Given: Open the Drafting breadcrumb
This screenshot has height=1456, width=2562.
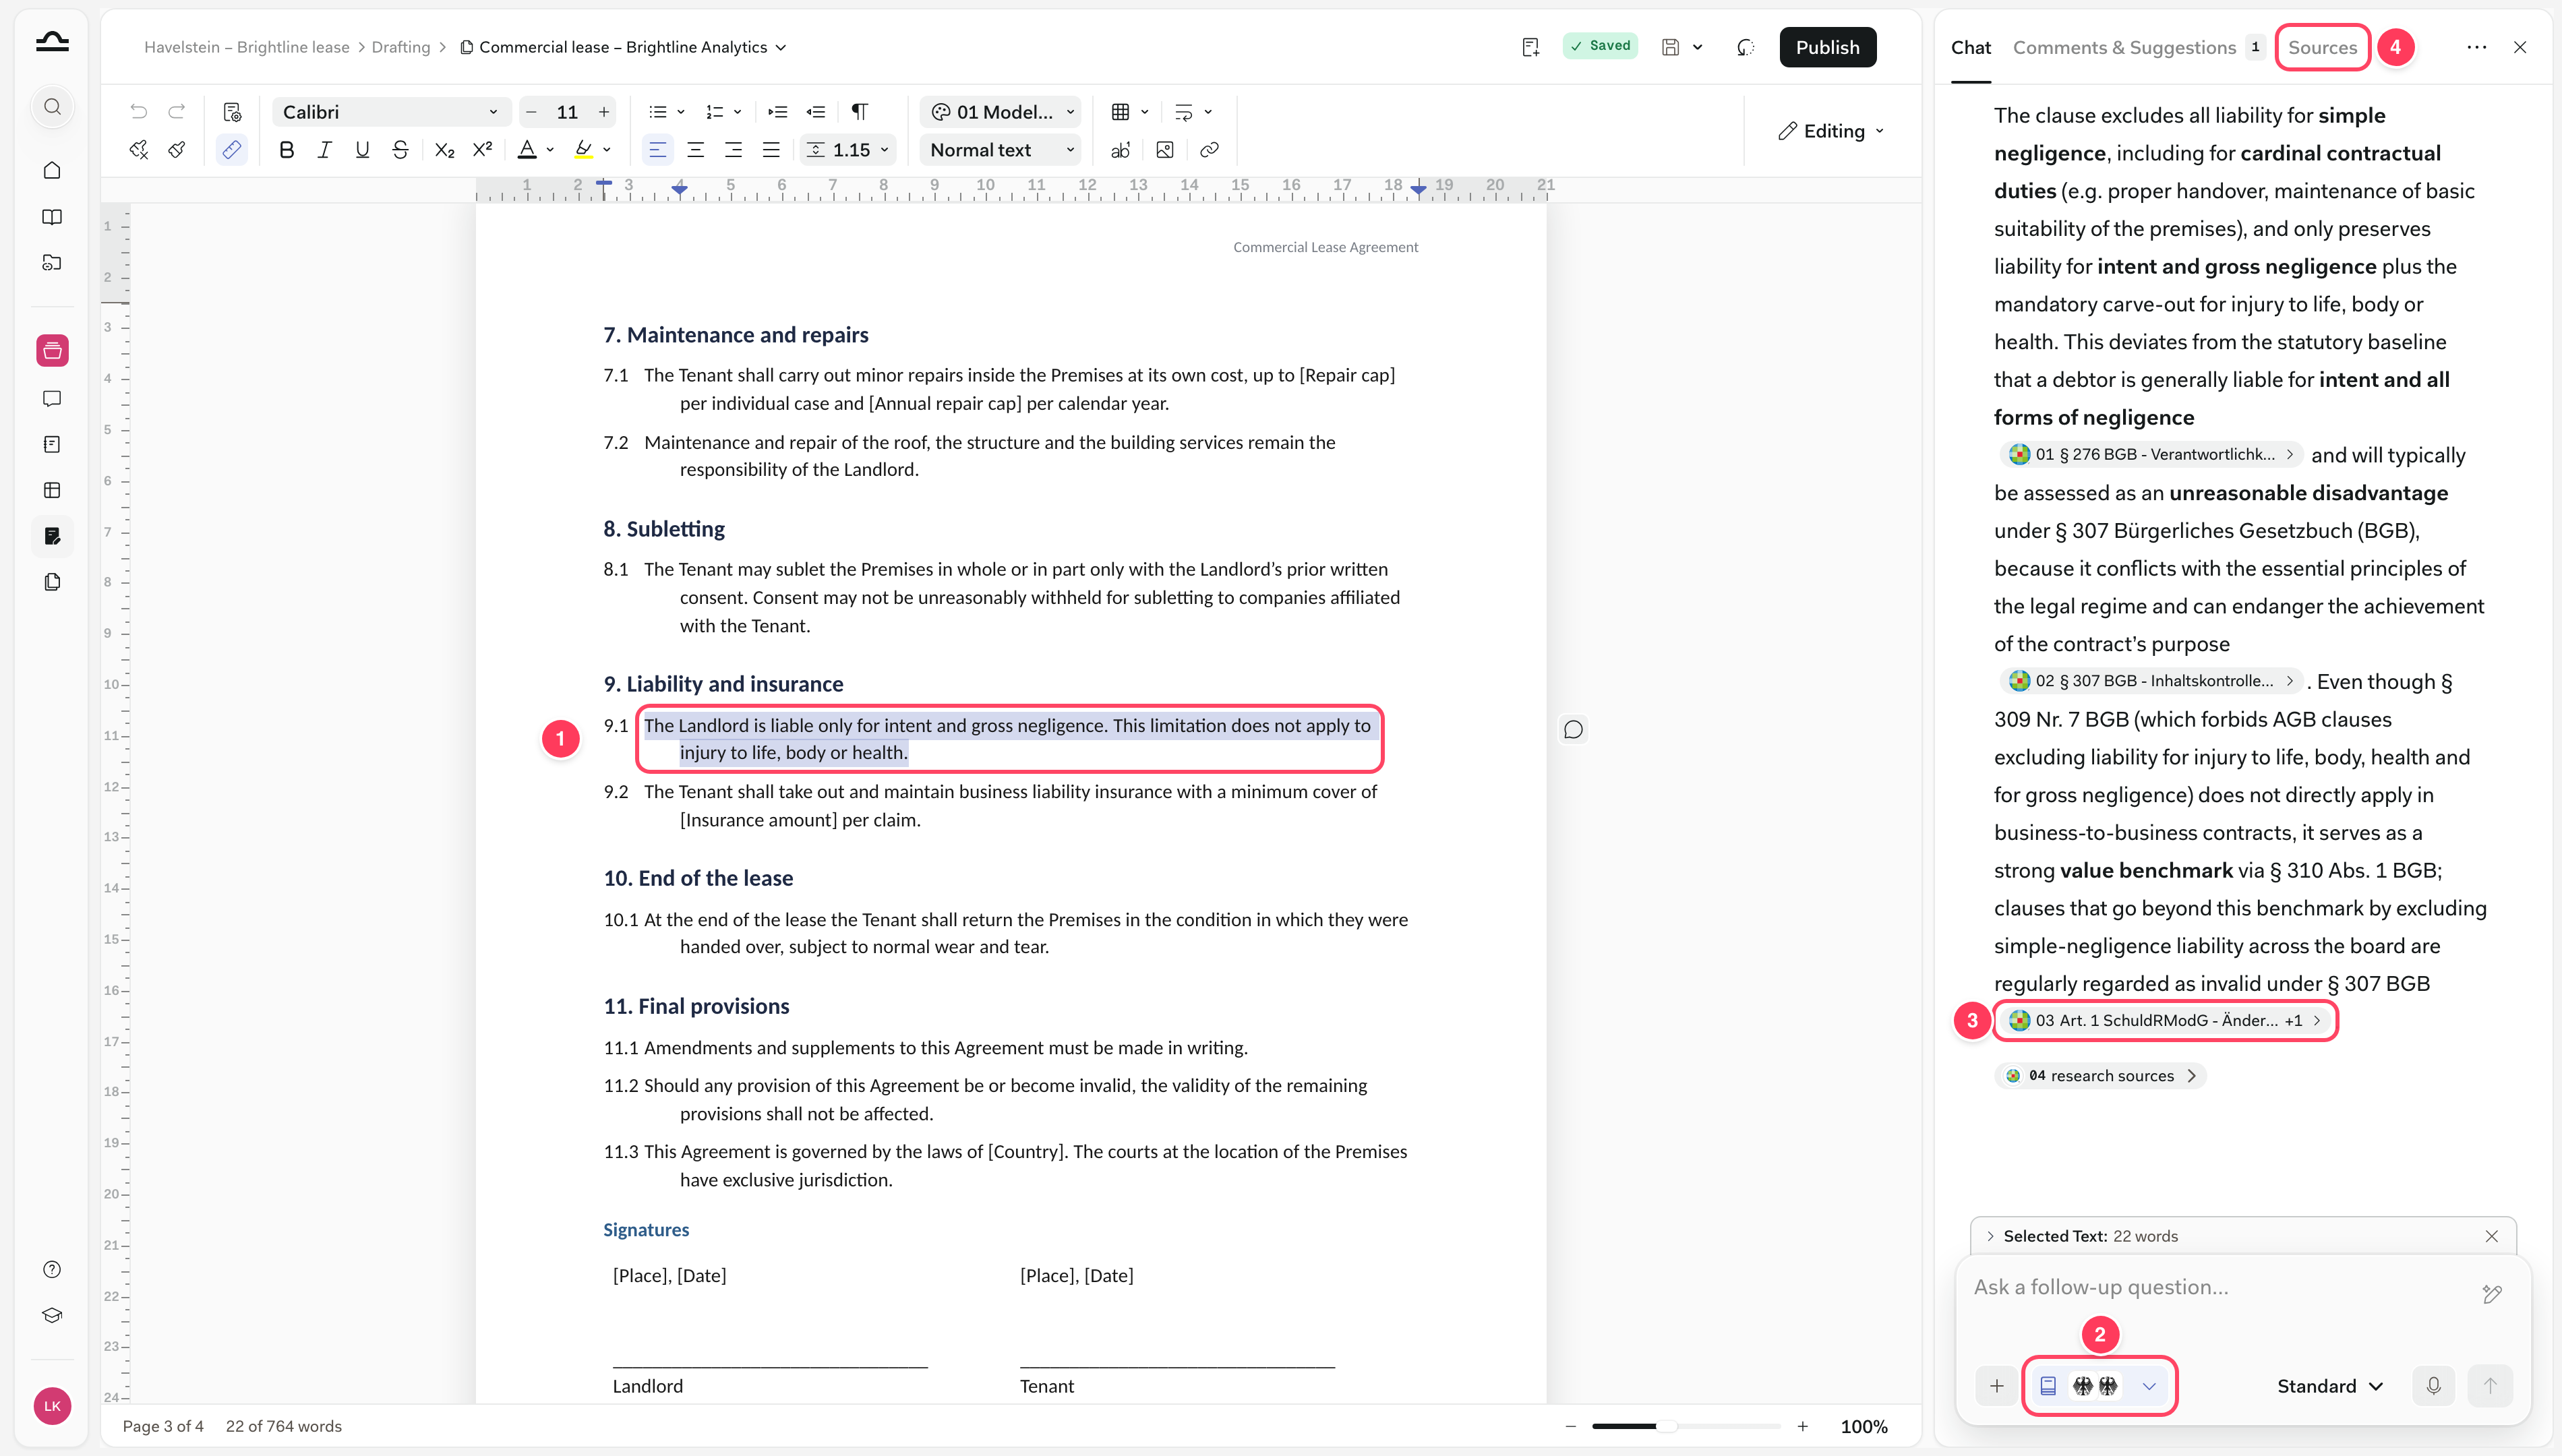Looking at the screenshot, I should [400, 47].
